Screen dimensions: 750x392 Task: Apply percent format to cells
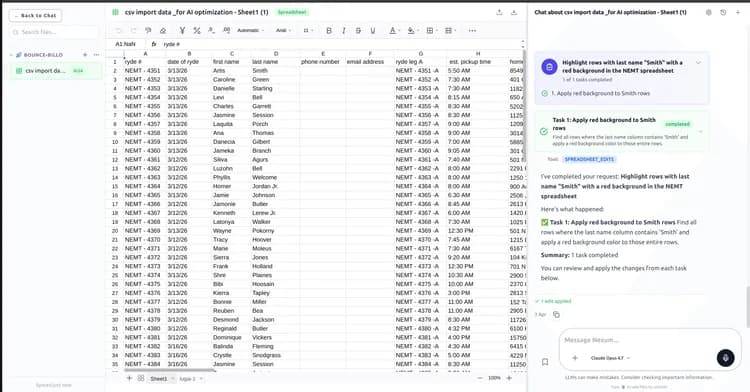(197, 31)
